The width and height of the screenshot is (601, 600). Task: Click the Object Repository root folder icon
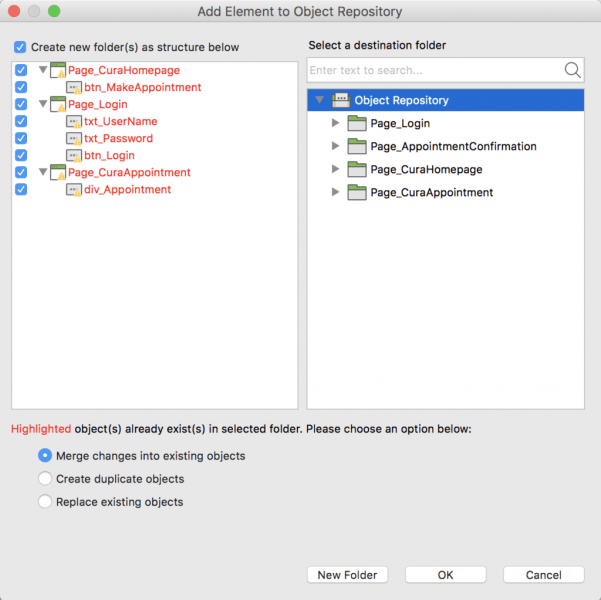pos(340,100)
